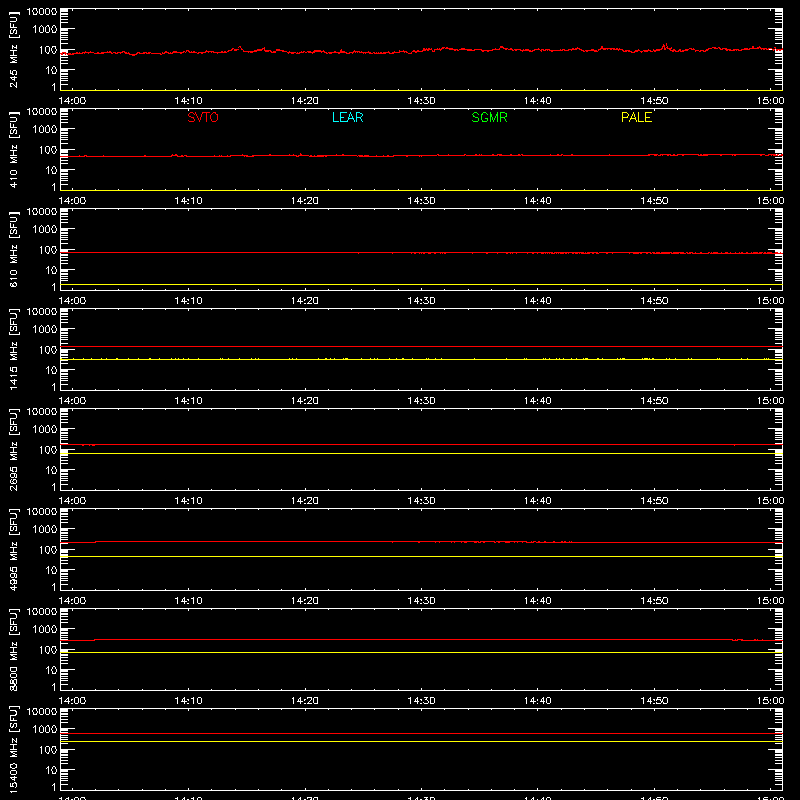Click the 1415 MHz [SFU] axis title
The width and height of the screenshot is (800, 800).
click(x=13, y=349)
